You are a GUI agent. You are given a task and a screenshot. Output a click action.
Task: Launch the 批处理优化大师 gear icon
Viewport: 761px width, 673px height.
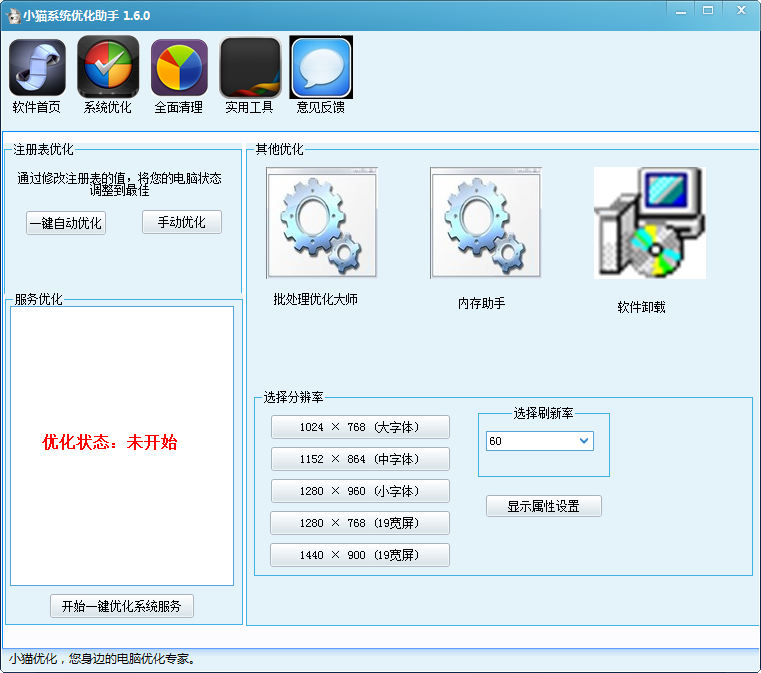coord(321,223)
